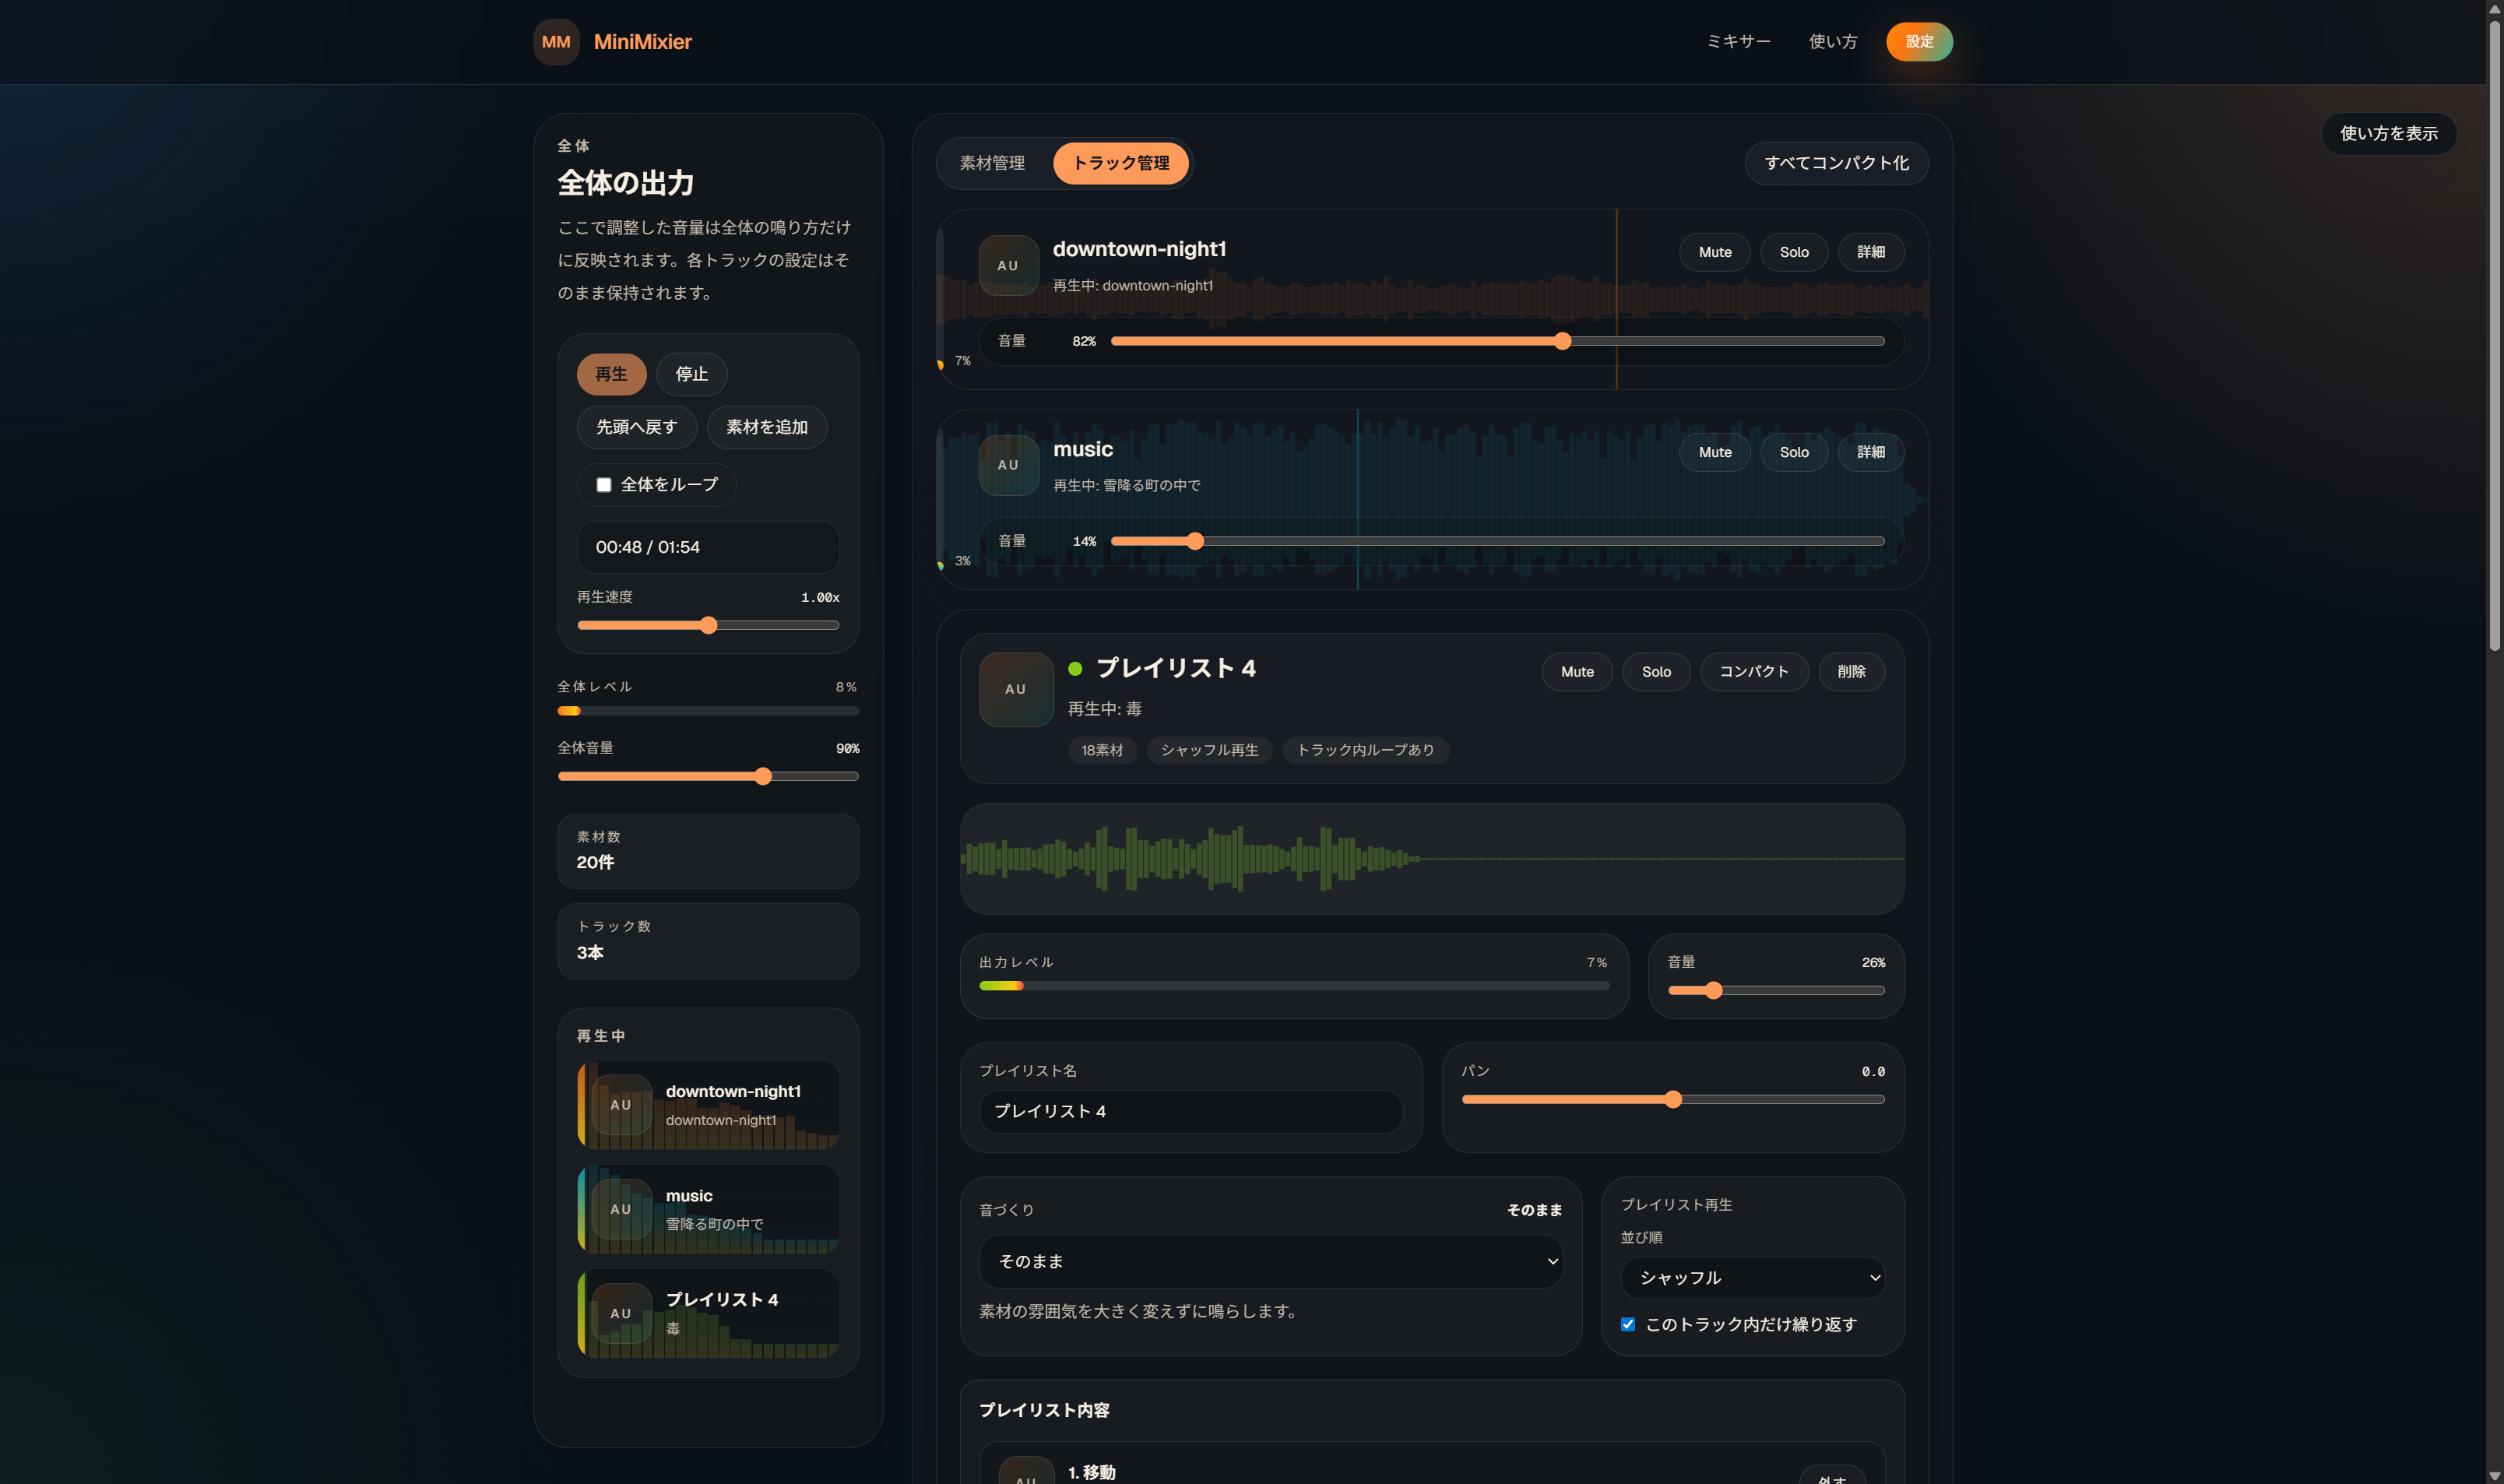Click the すべてコンパクト化 button

pyautogui.click(x=1836, y=163)
